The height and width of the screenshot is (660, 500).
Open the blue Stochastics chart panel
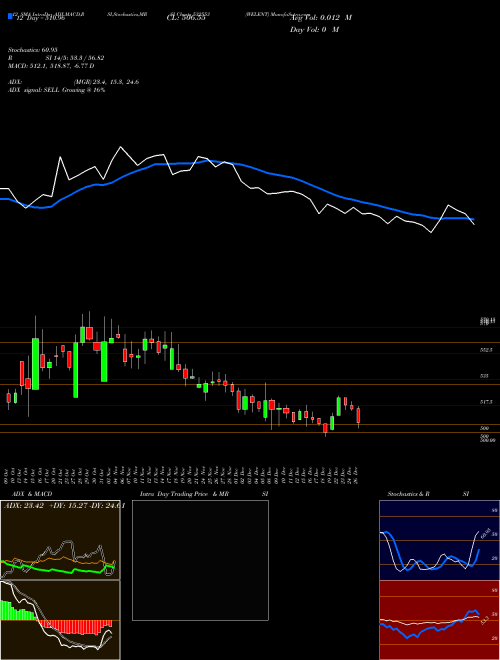439,540
